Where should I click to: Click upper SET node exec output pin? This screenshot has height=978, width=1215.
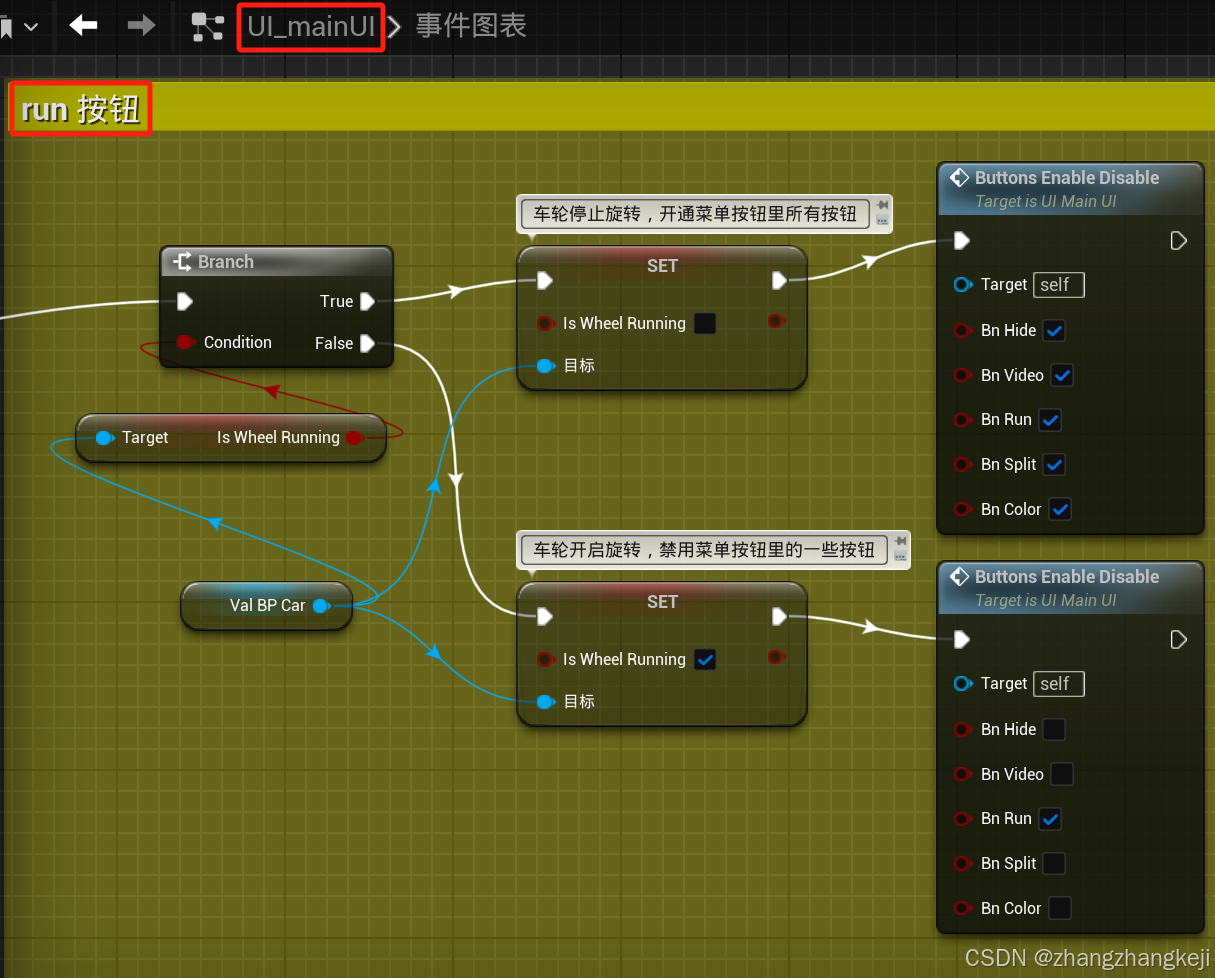[x=779, y=281]
